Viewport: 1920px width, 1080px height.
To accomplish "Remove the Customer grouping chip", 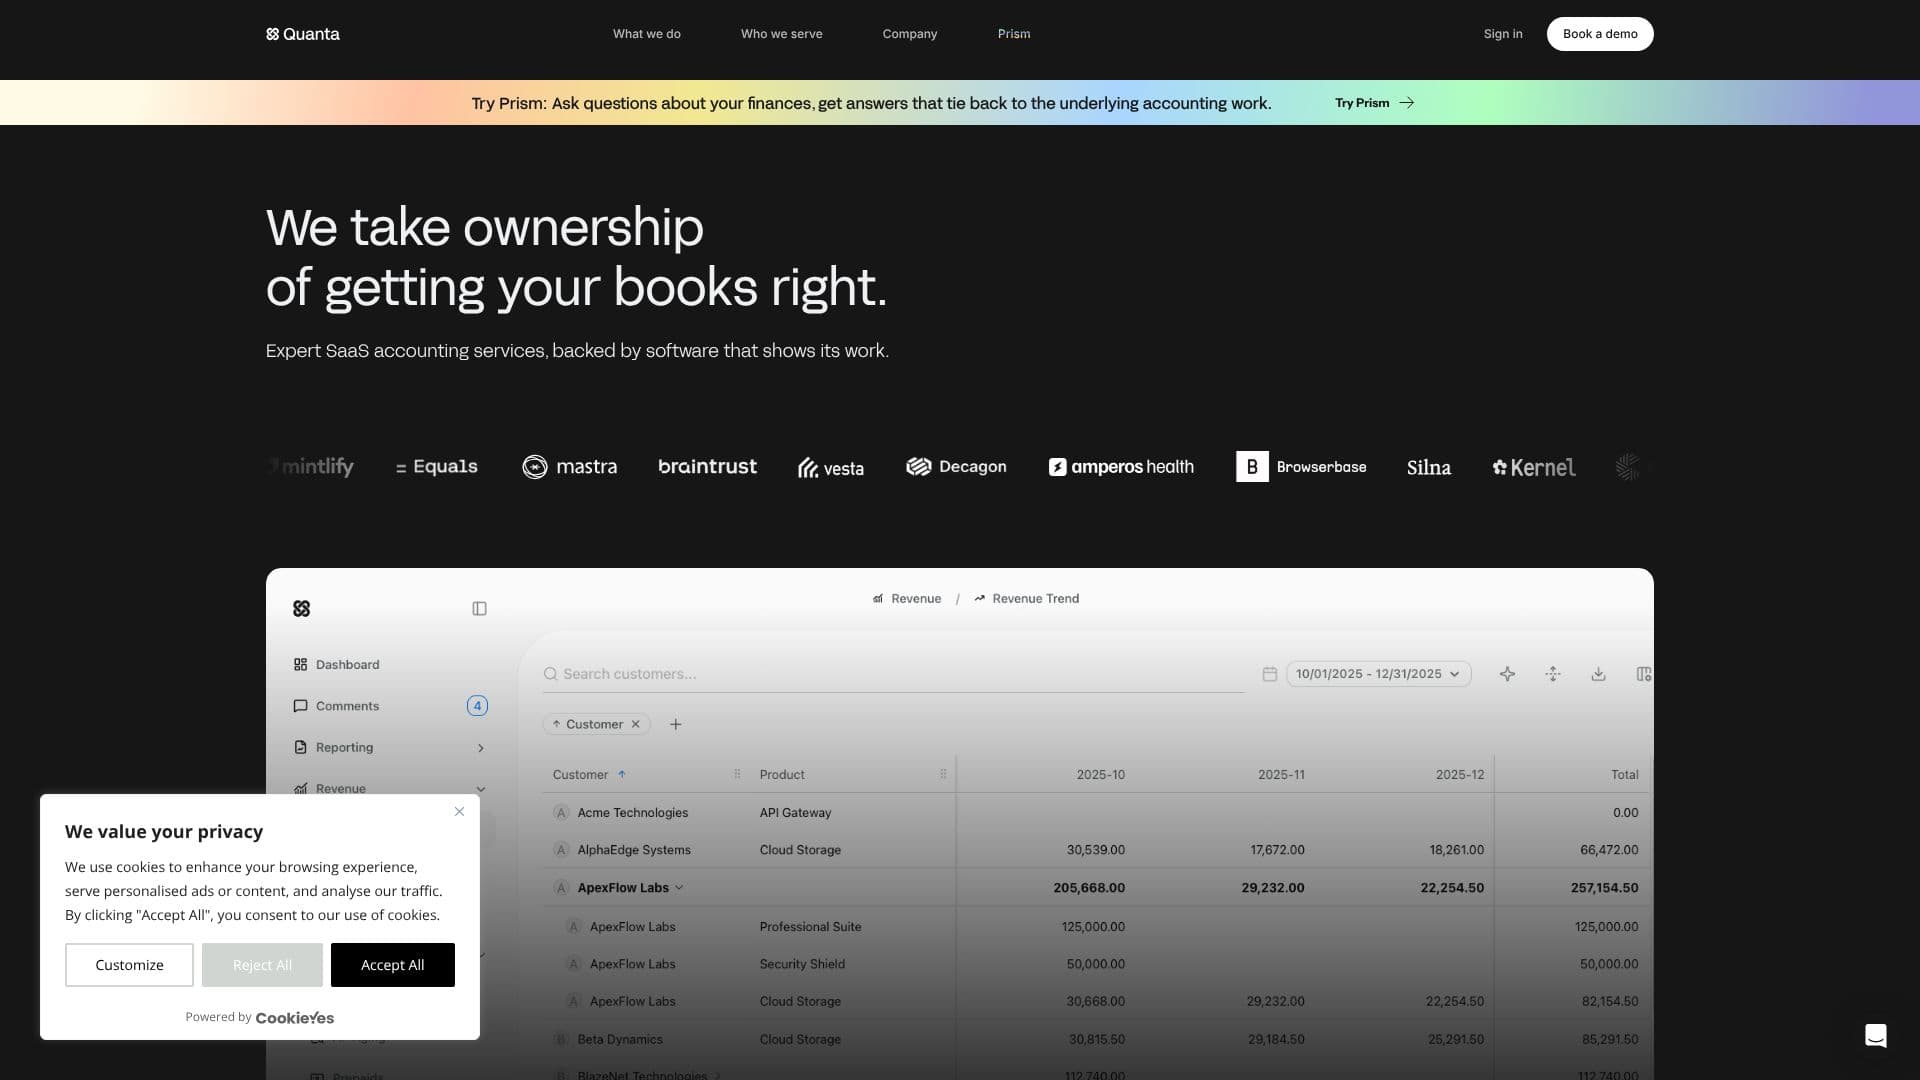I will click(x=635, y=724).
